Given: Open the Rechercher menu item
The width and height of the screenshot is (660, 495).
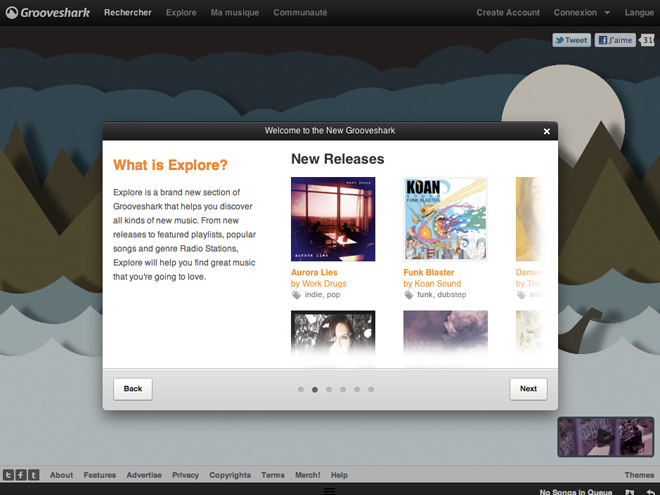Looking at the screenshot, I should point(128,13).
